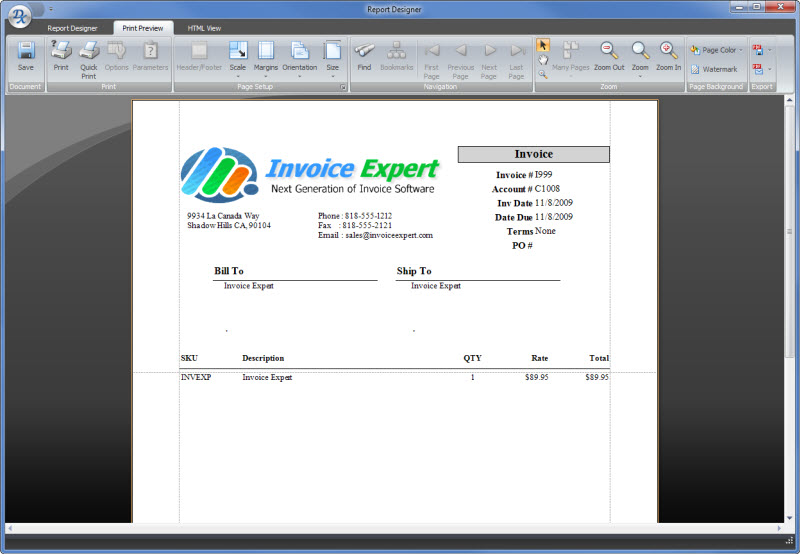Click the fax number 818-555-2121
This screenshot has height=554, width=800.
367,225
